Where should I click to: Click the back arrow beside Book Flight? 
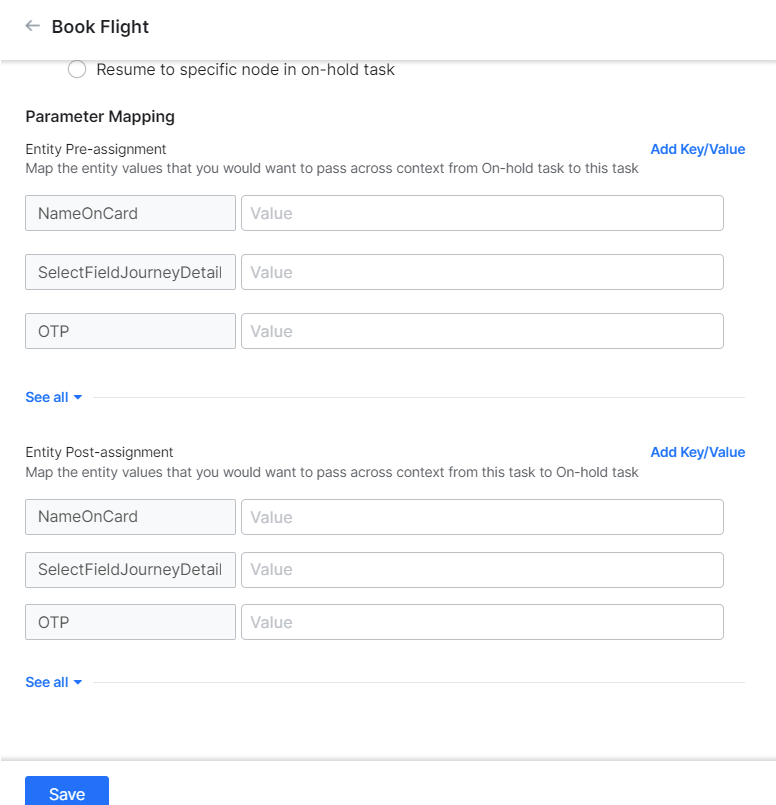click(33, 26)
